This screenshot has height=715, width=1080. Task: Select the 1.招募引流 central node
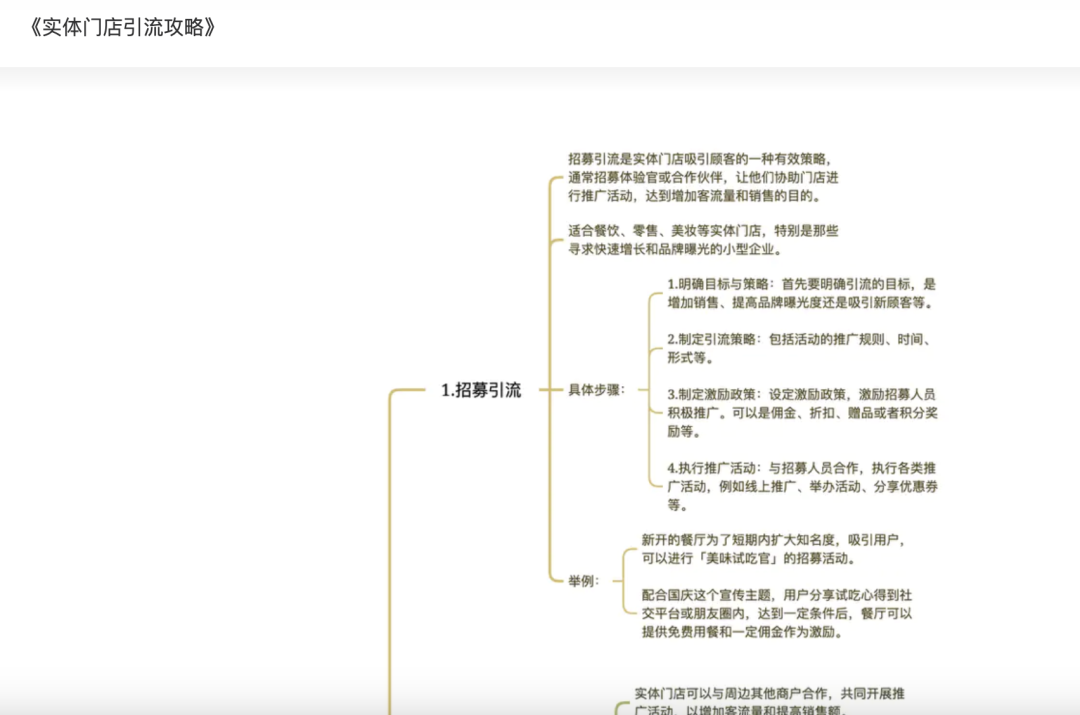pos(482,391)
